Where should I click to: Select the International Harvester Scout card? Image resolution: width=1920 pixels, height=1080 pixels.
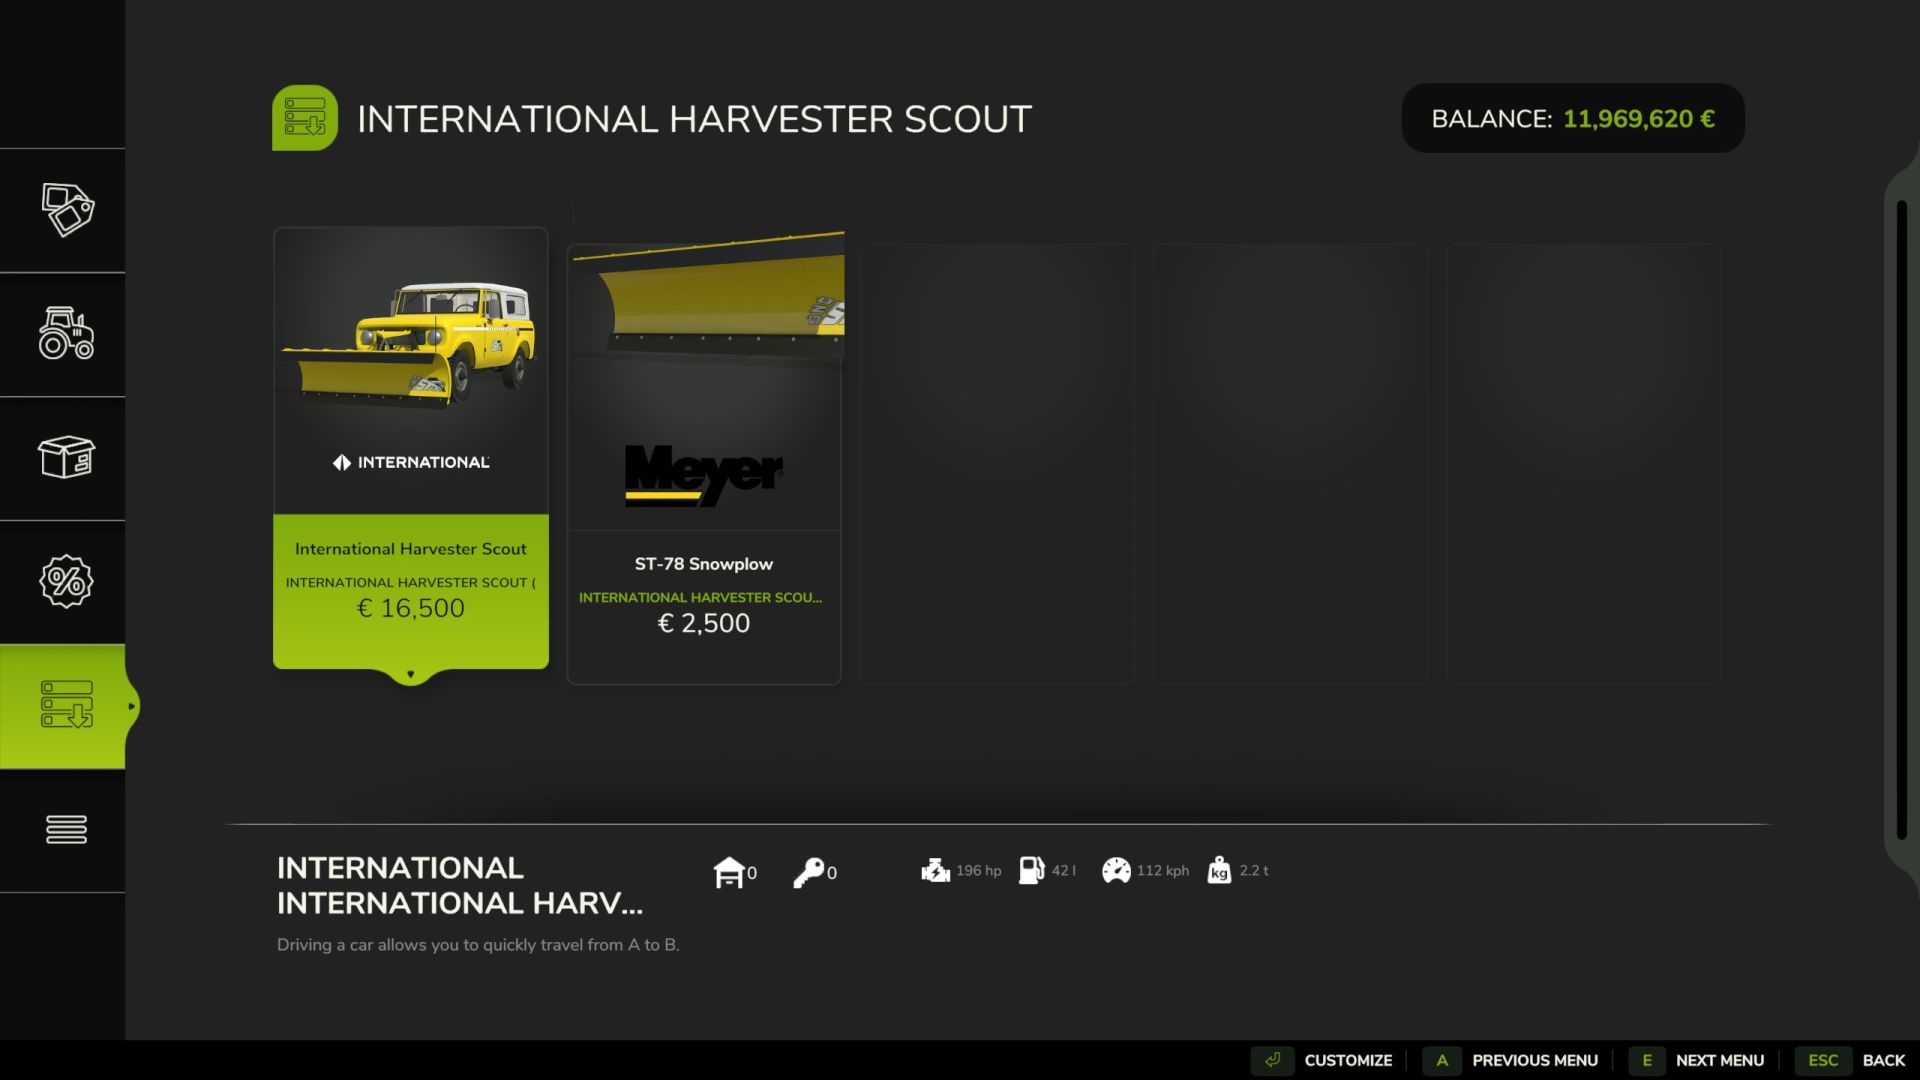[410, 450]
